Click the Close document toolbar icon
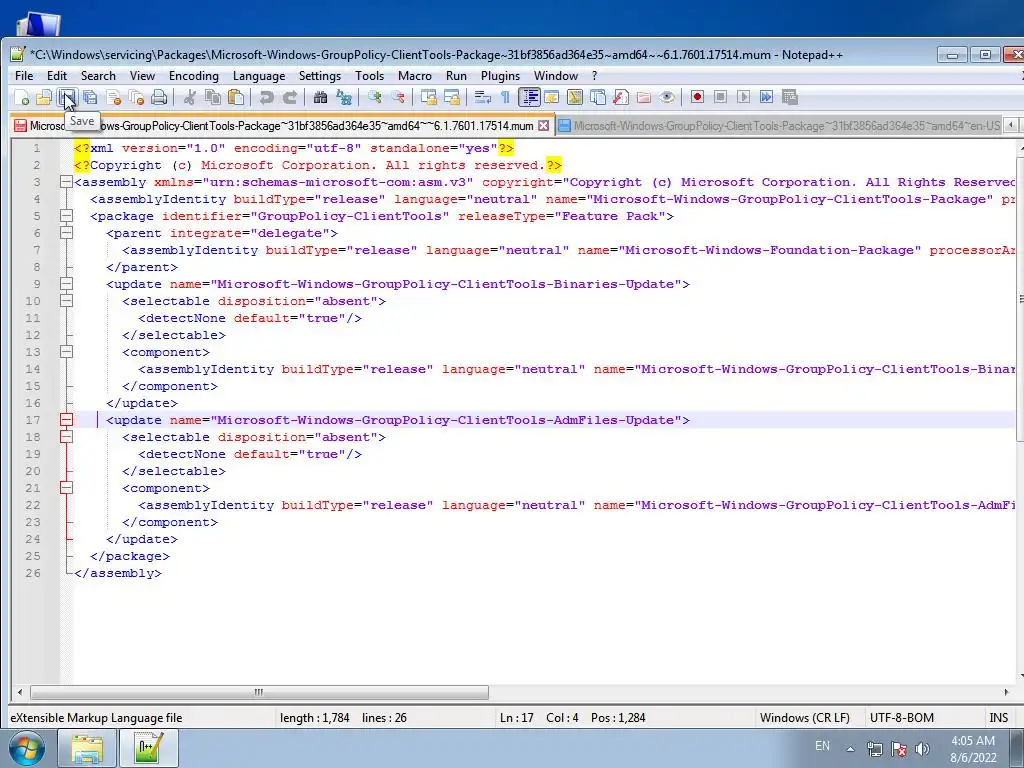 pyautogui.click(x=114, y=97)
